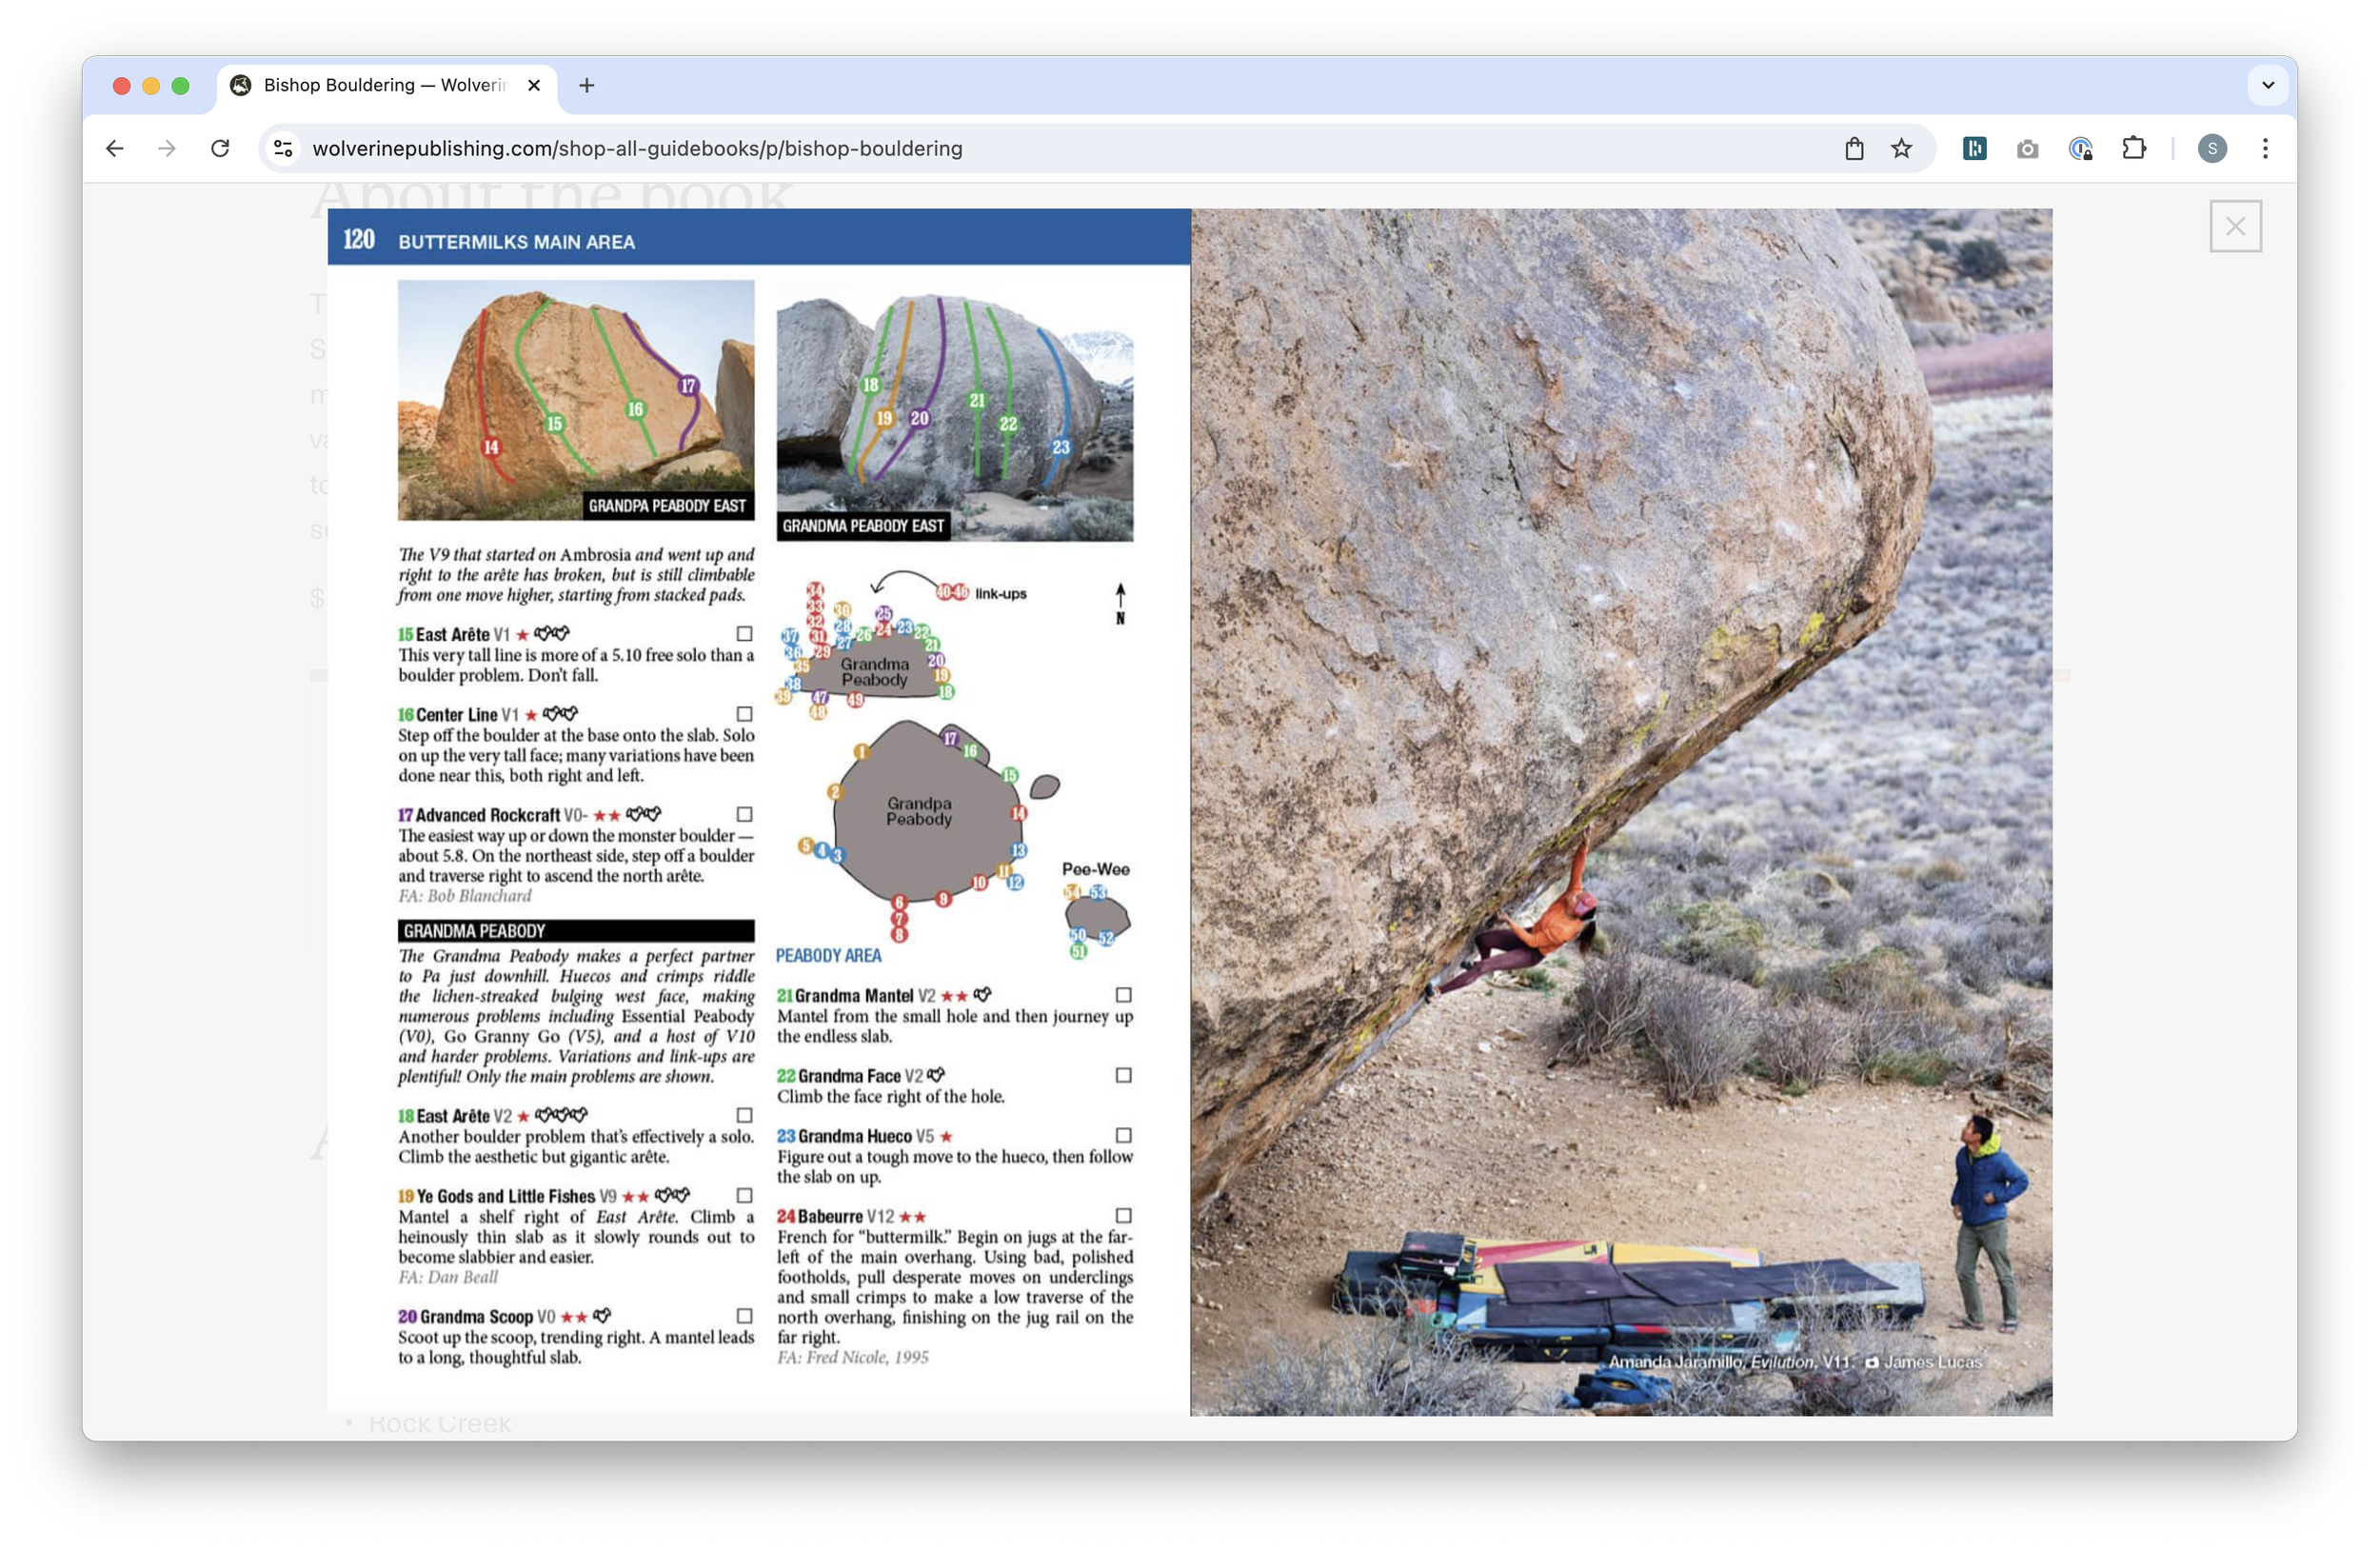Click the GRANDMA PEABODY section heading

[576, 931]
